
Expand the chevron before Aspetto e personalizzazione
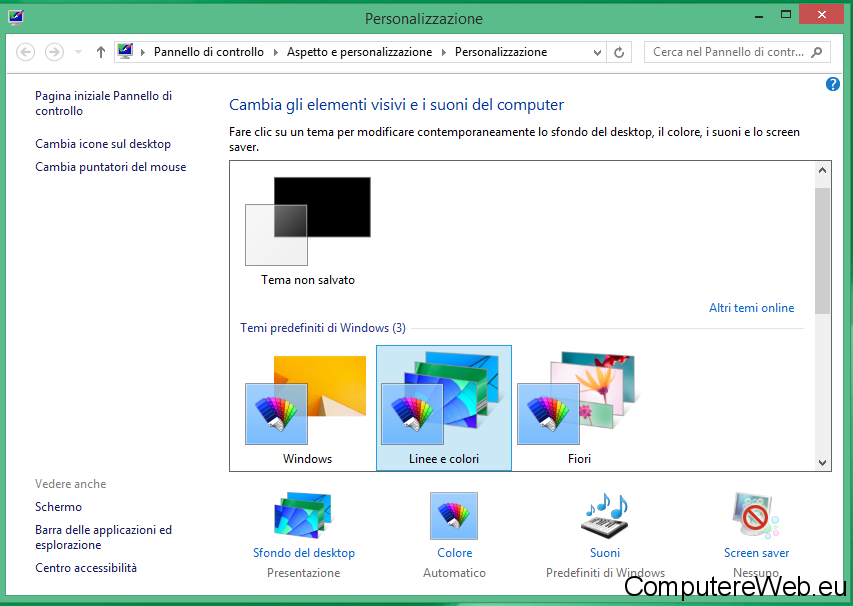276,52
